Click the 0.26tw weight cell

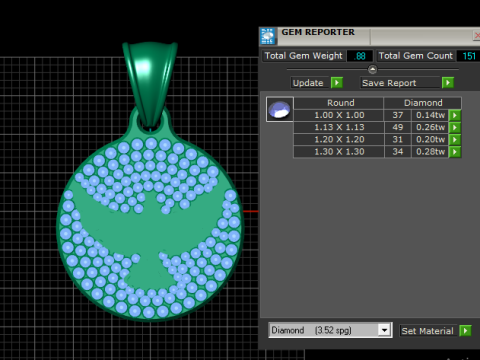click(x=430, y=127)
